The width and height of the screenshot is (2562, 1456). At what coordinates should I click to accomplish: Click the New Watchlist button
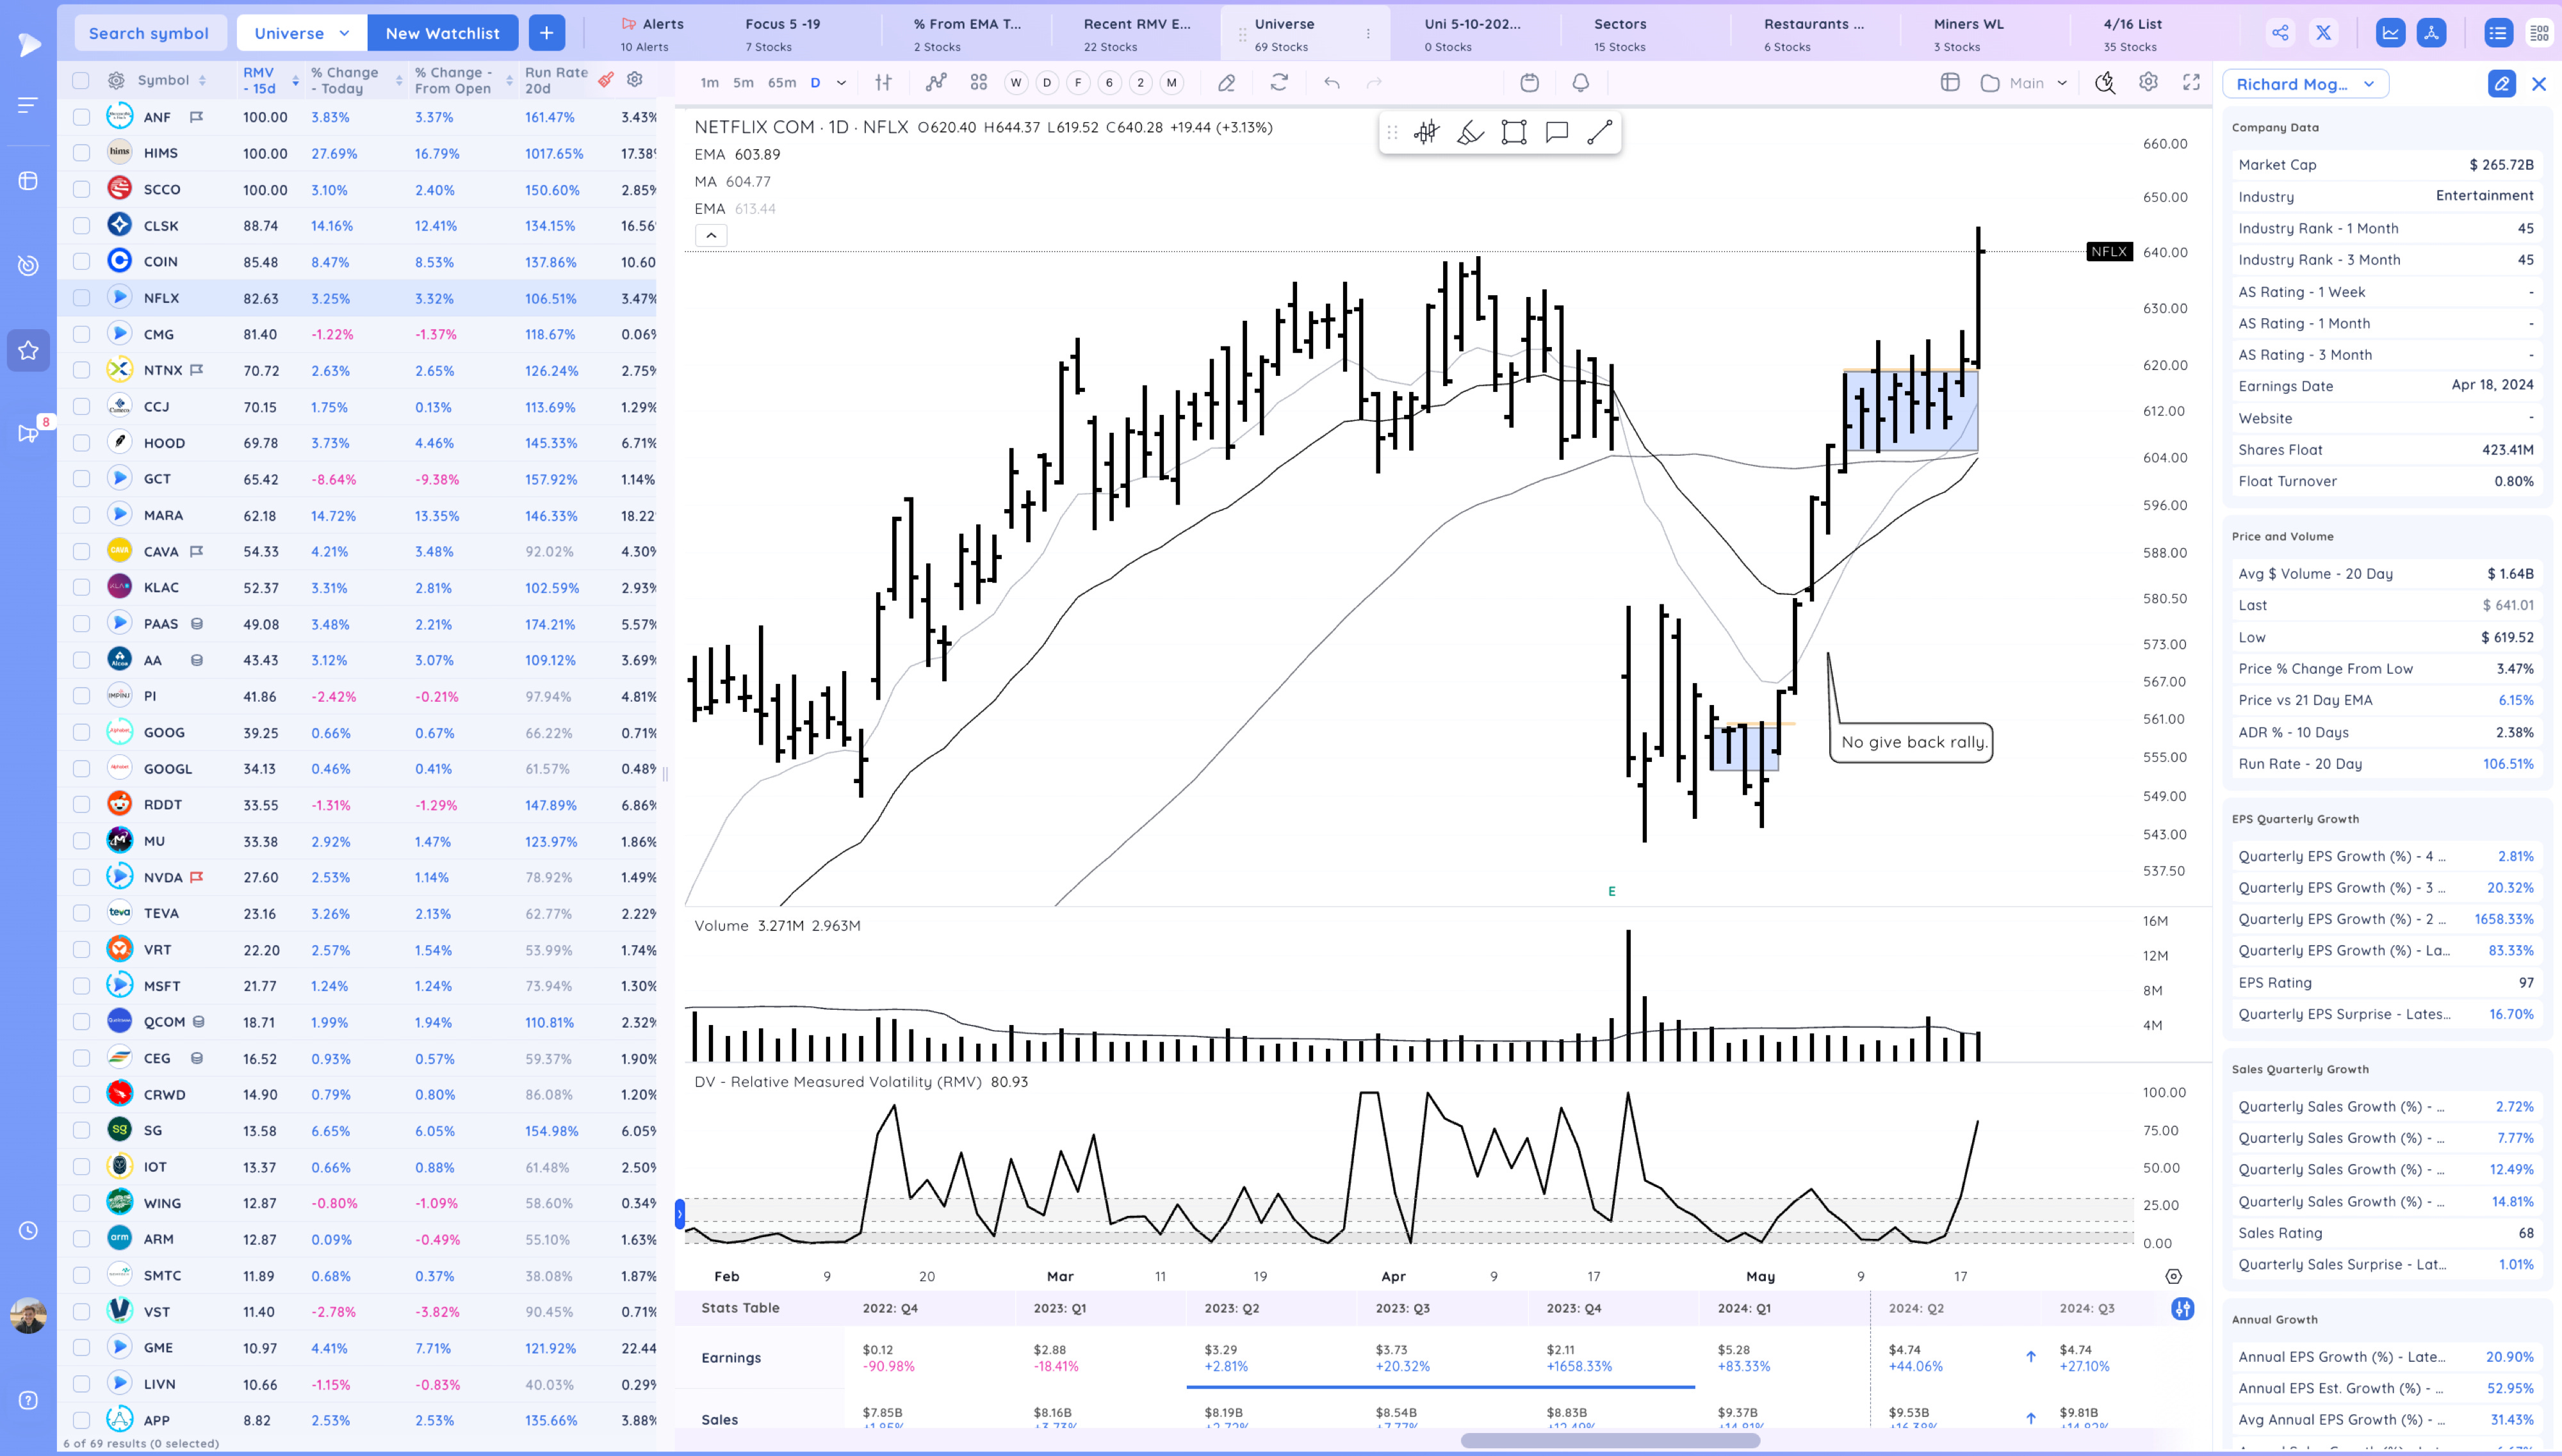pyautogui.click(x=442, y=33)
